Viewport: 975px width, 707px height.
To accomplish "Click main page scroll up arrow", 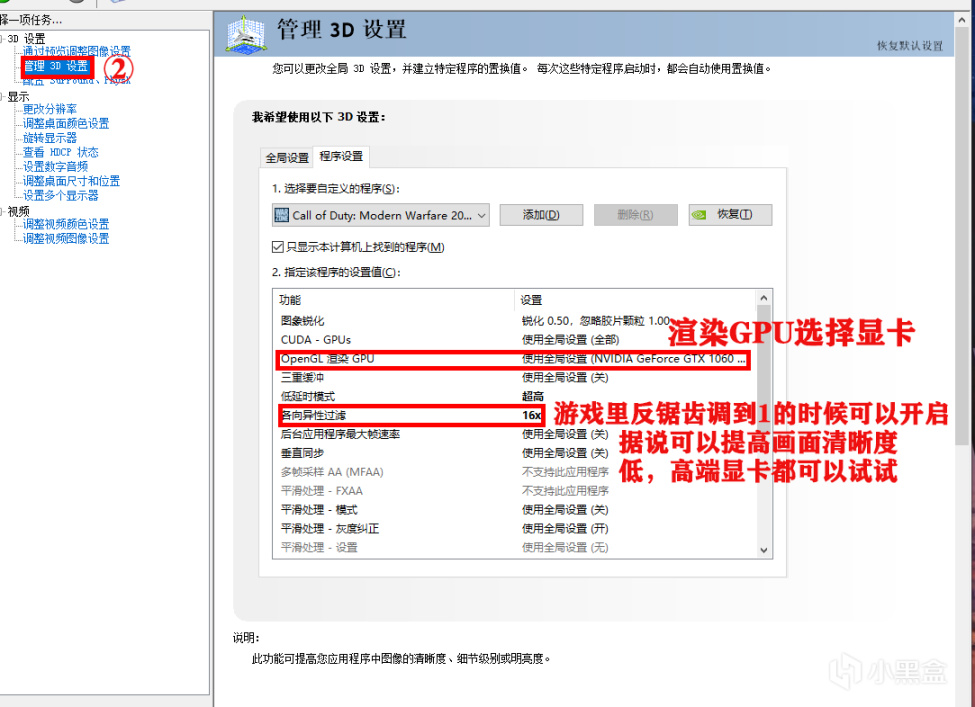I will pyautogui.click(x=962, y=19).
